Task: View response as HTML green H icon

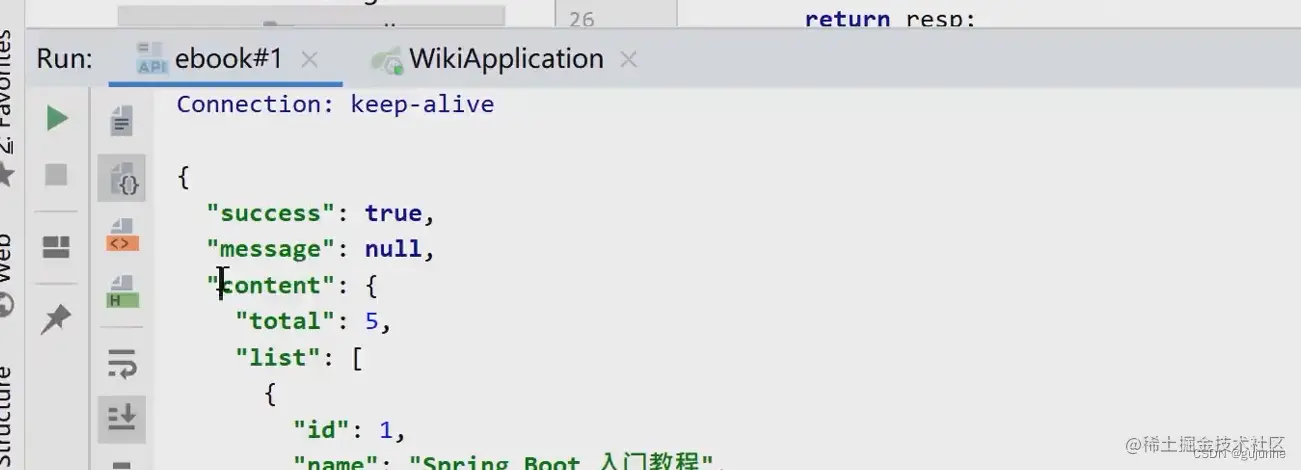Action: pos(122,293)
